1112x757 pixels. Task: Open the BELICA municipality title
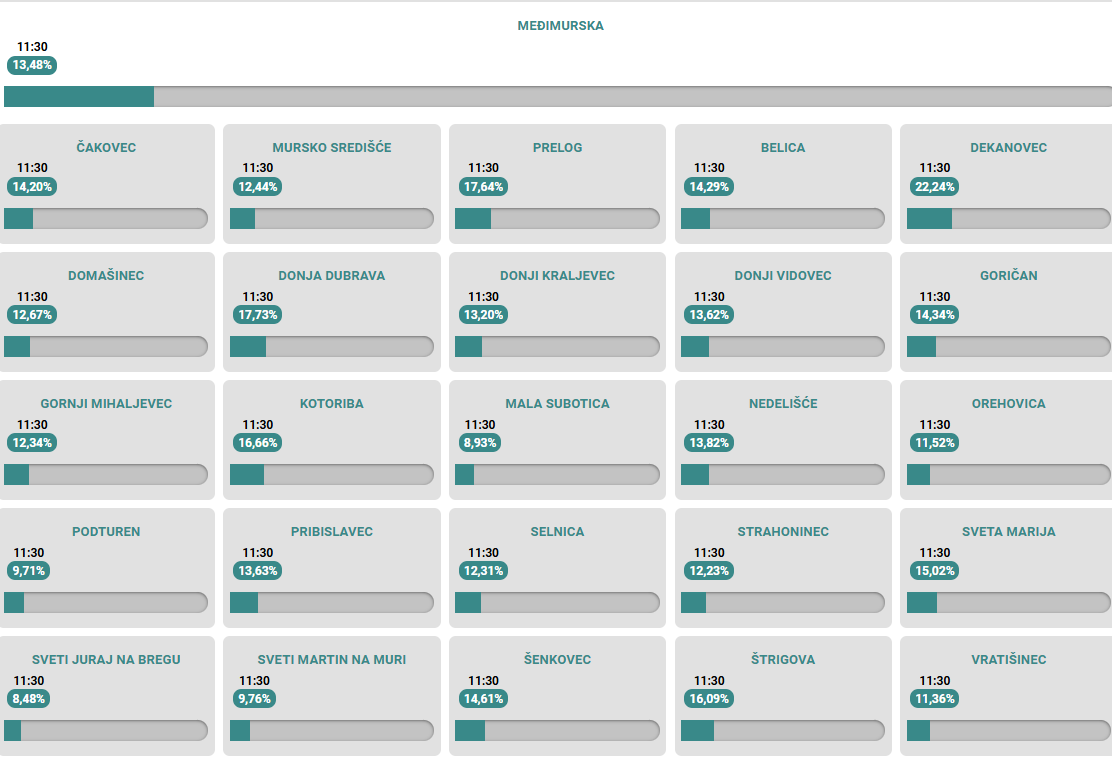pyautogui.click(x=783, y=148)
